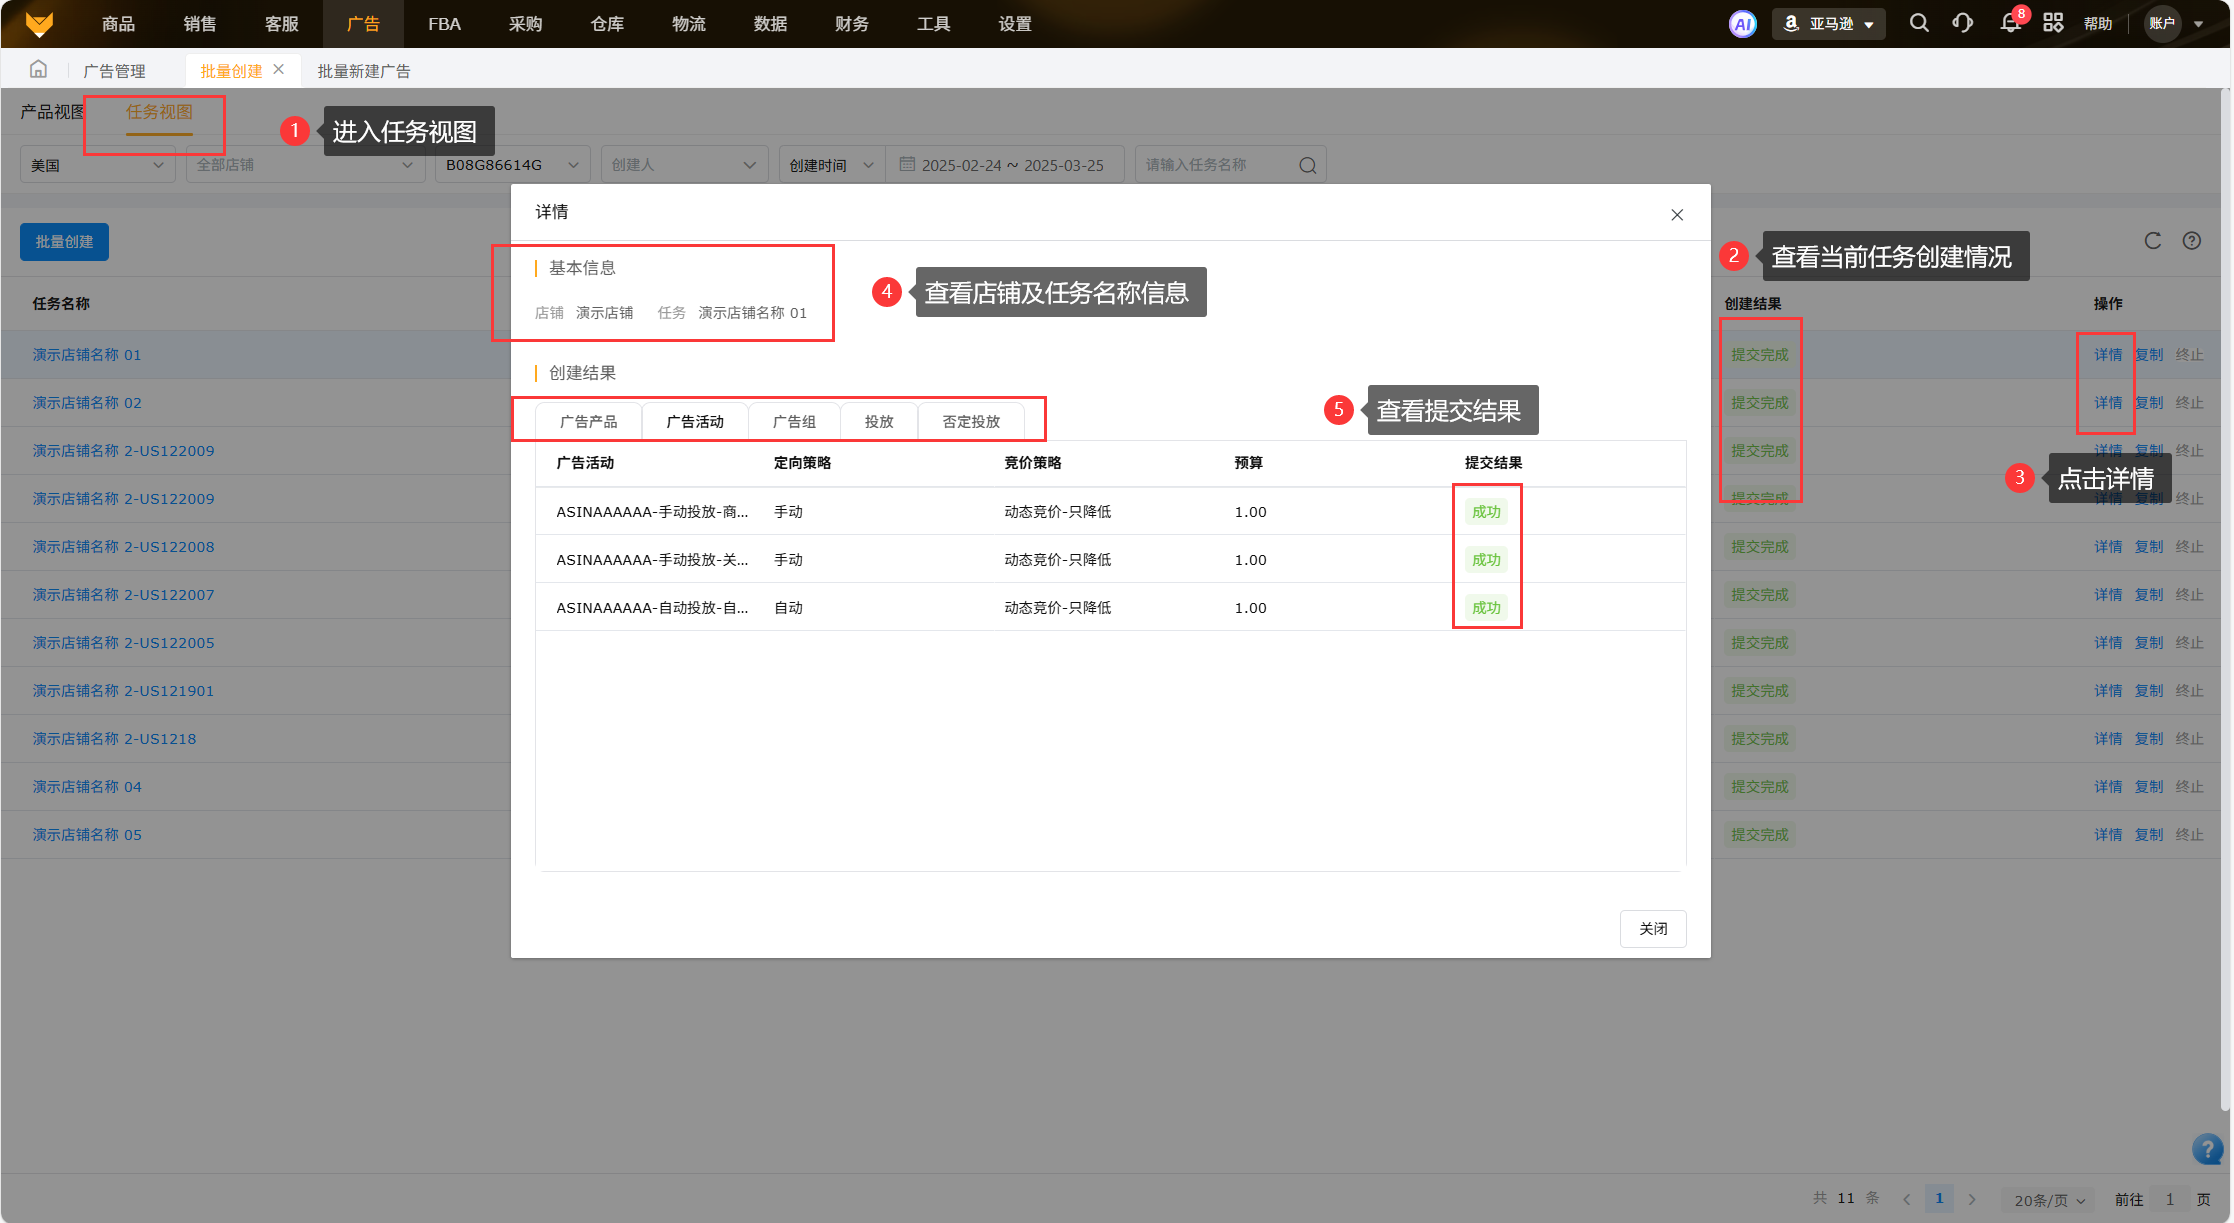Open the 20条/页 page size dropdown
Viewport: 2234px width, 1223px height.
coord(2049,1200)
